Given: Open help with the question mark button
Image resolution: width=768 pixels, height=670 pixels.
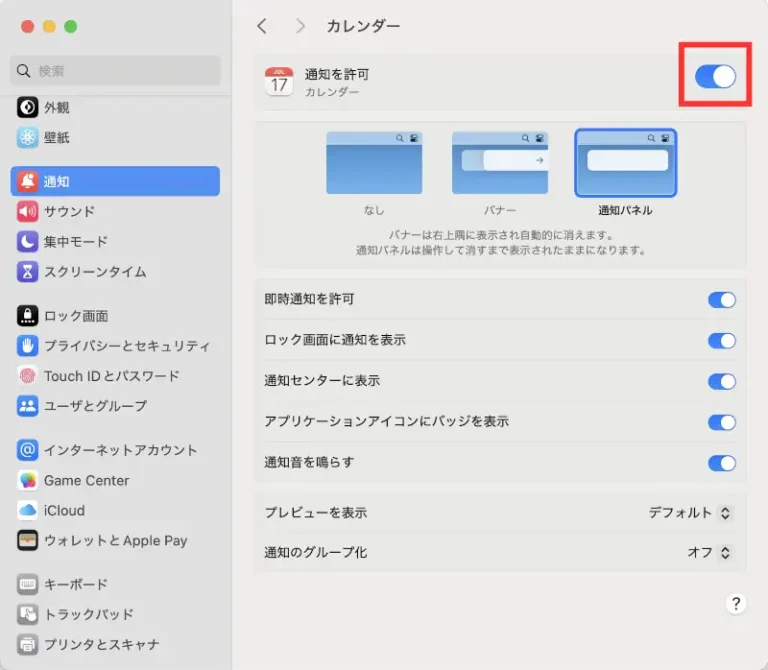Looking at the screenshot, I should pyautogui.click(x=736, y=603).
